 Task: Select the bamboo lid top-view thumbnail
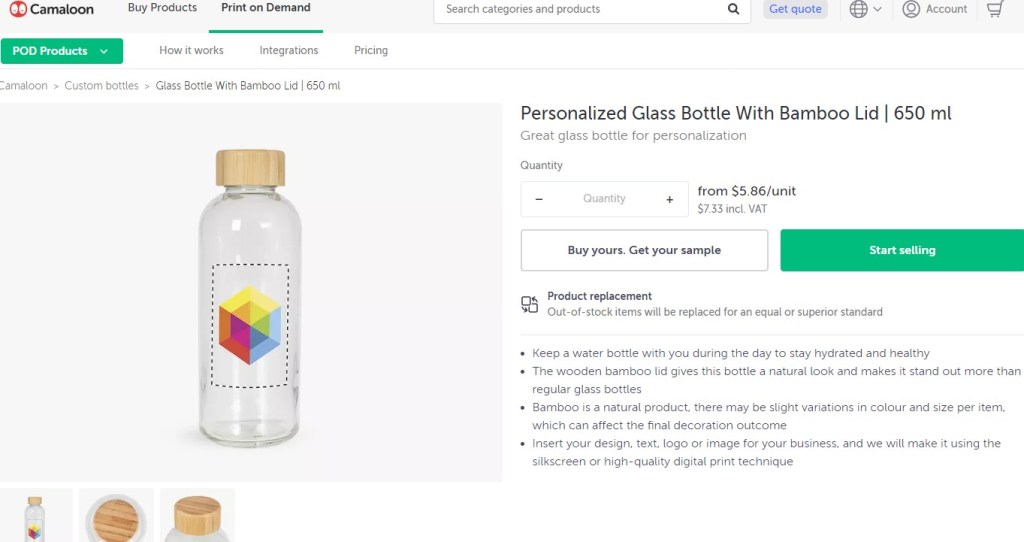click(116, 516)
